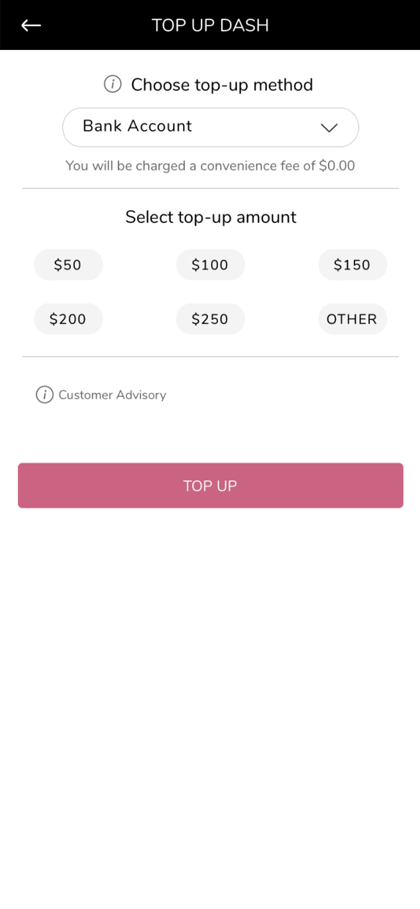
Task: Select OTHER to set custom amount
Action: click(352, 319)
